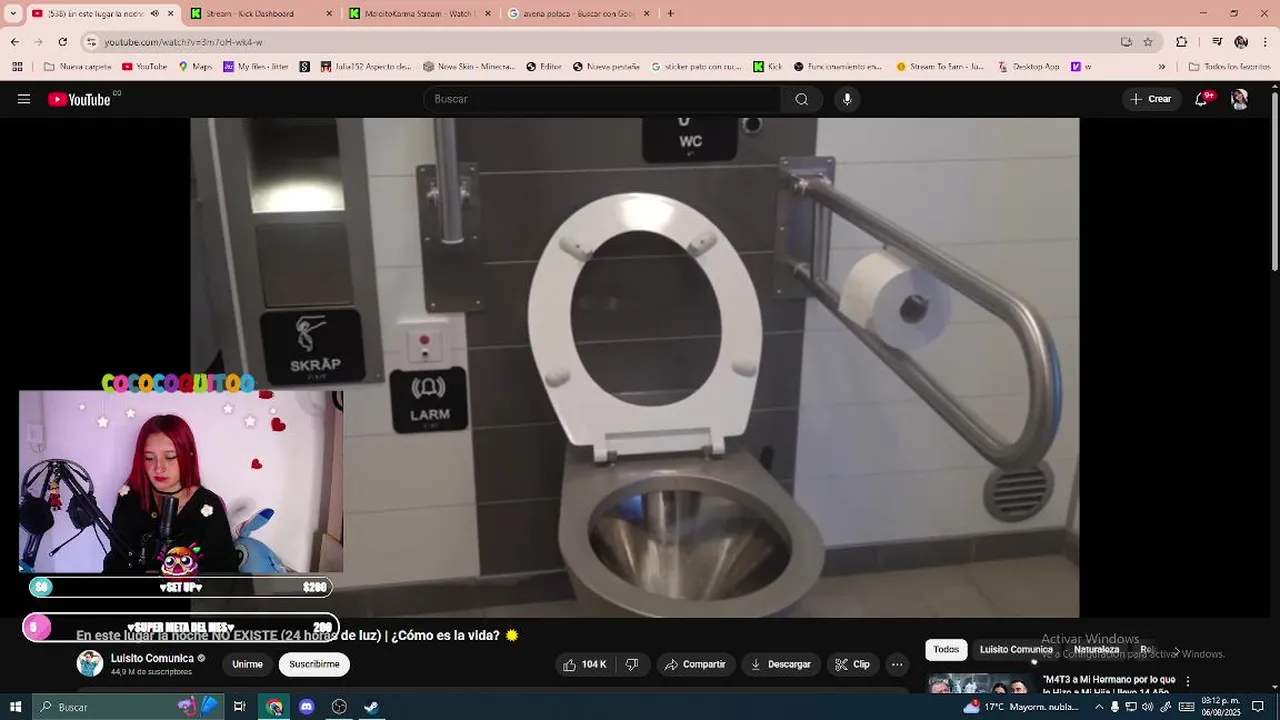The height and width of the screenshot is (720, 1280).
Task: Open the Luisito Comunica channel name link
Action: (x=152, y=658)
